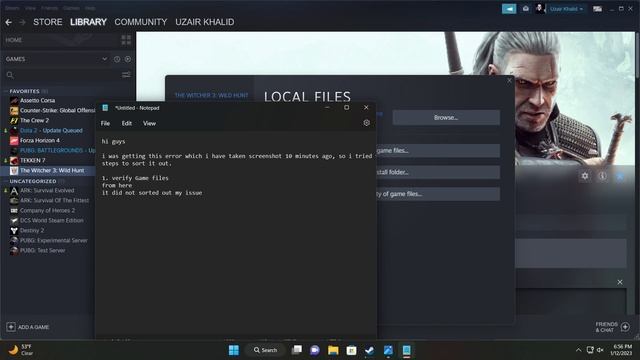Switch library to grid collections view
The width and height of the screenshot is (640, 360).
[x=126, y=40]
